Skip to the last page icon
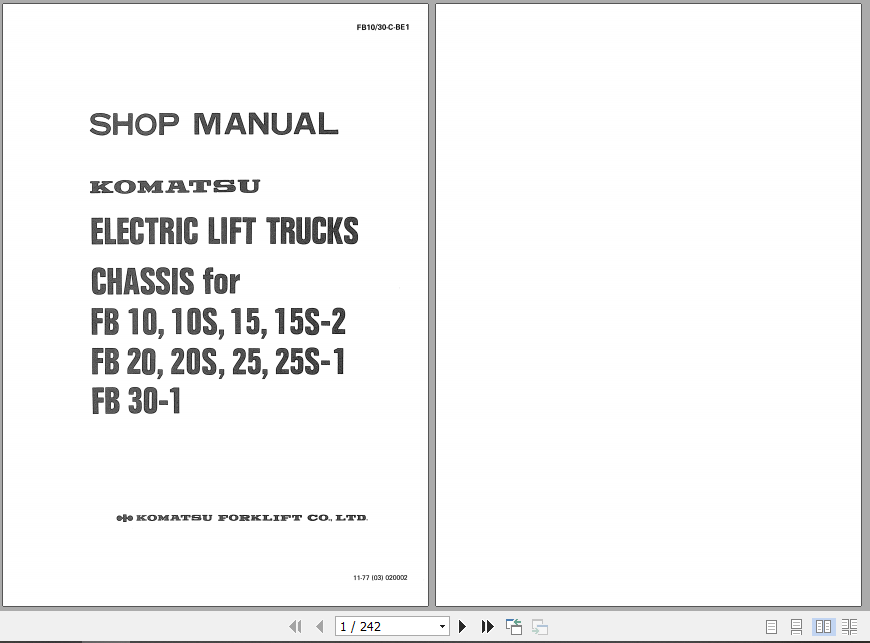Viewport: 870px width, 643px height. click(x=488, y=625)
